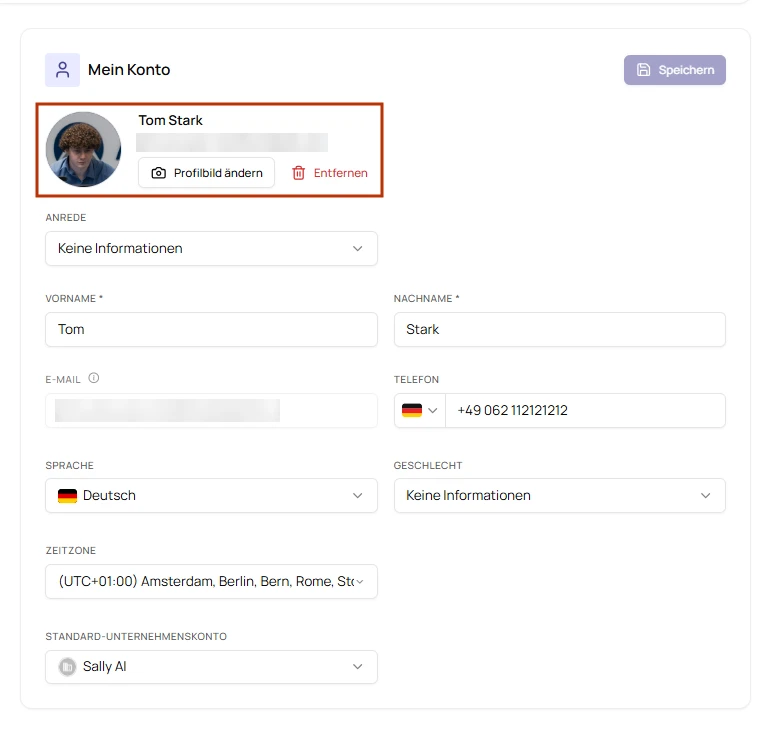Open Standard-Unternehmenskonto dropdown showing Sally AI

[x=211, y=667]
